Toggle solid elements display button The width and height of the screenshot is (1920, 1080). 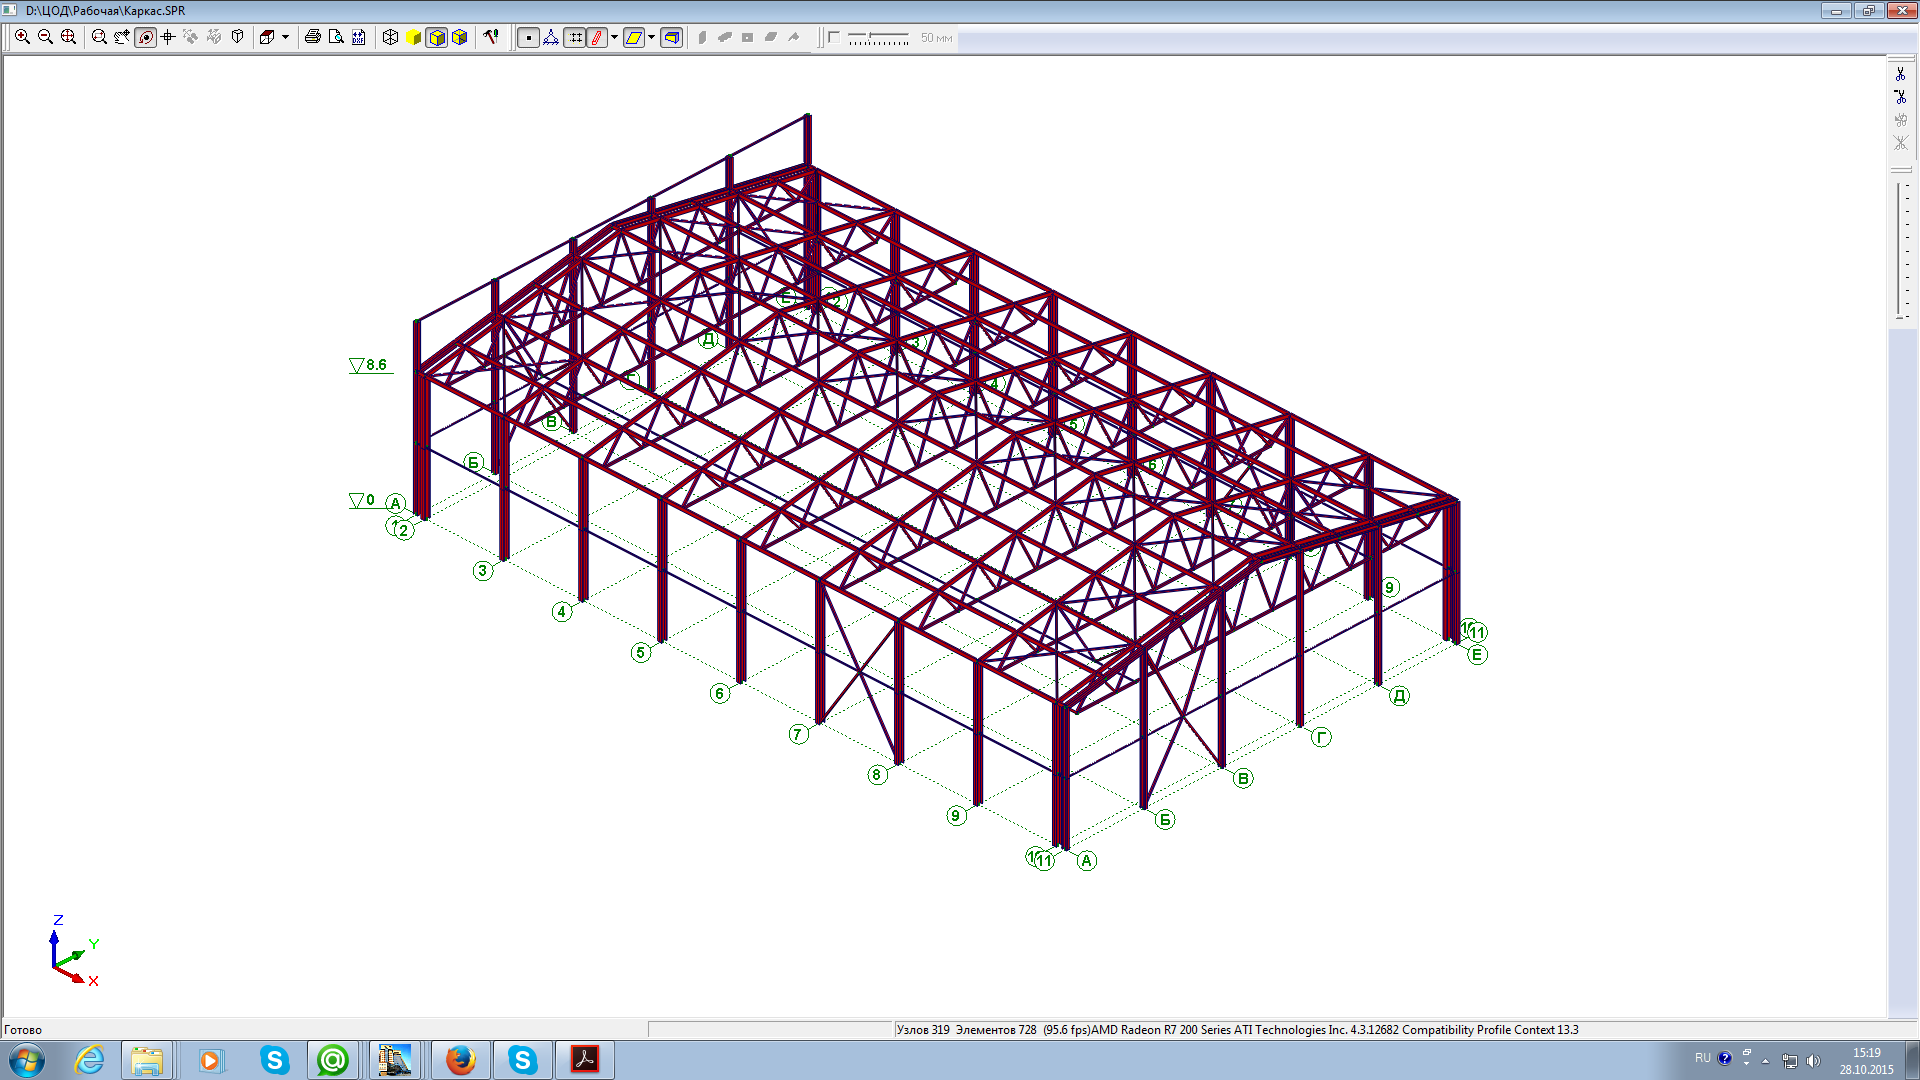(x=672, y=37)
